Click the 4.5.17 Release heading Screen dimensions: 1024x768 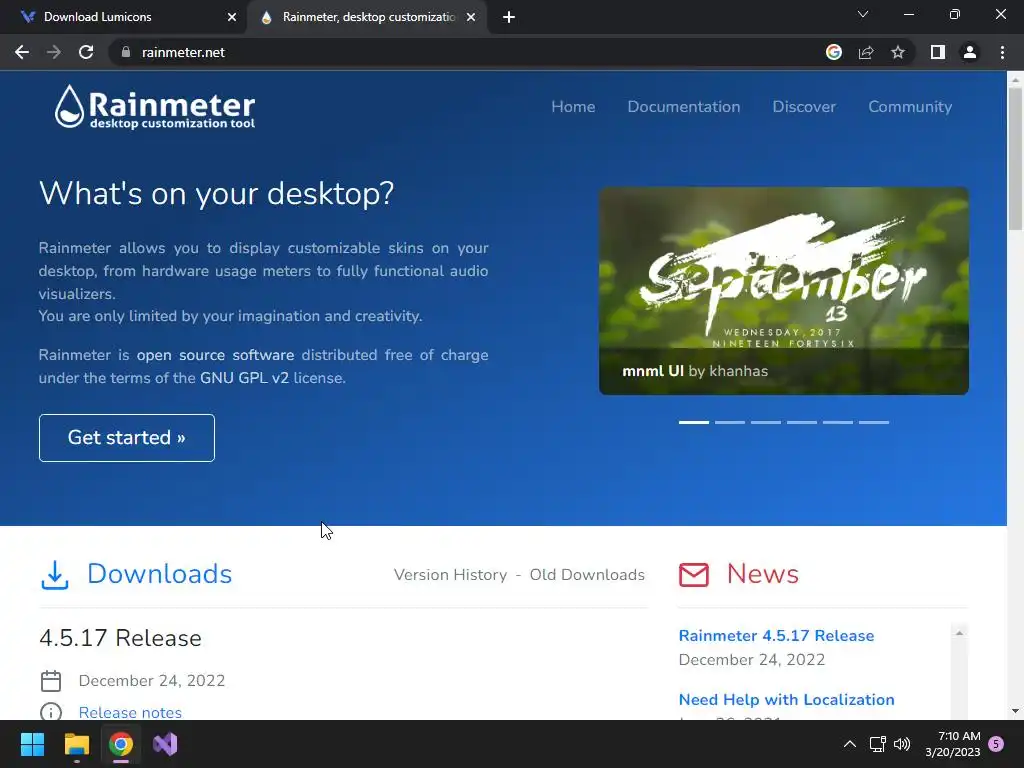(120, 638)
